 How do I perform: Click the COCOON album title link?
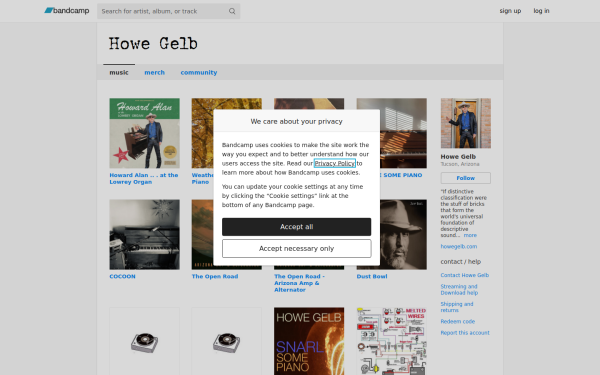[x=122, y=276]
